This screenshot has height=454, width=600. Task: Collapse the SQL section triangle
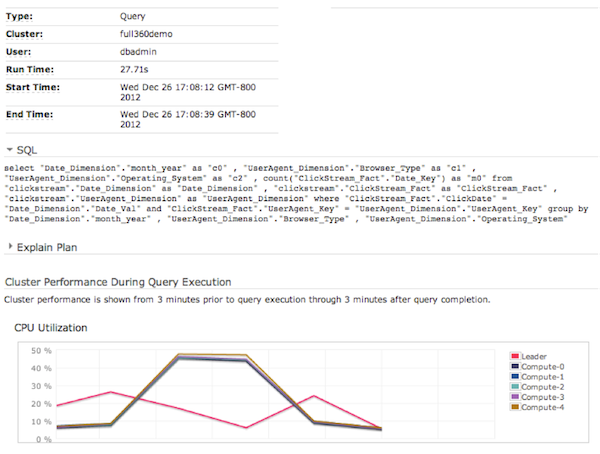(x=10, y=149)
